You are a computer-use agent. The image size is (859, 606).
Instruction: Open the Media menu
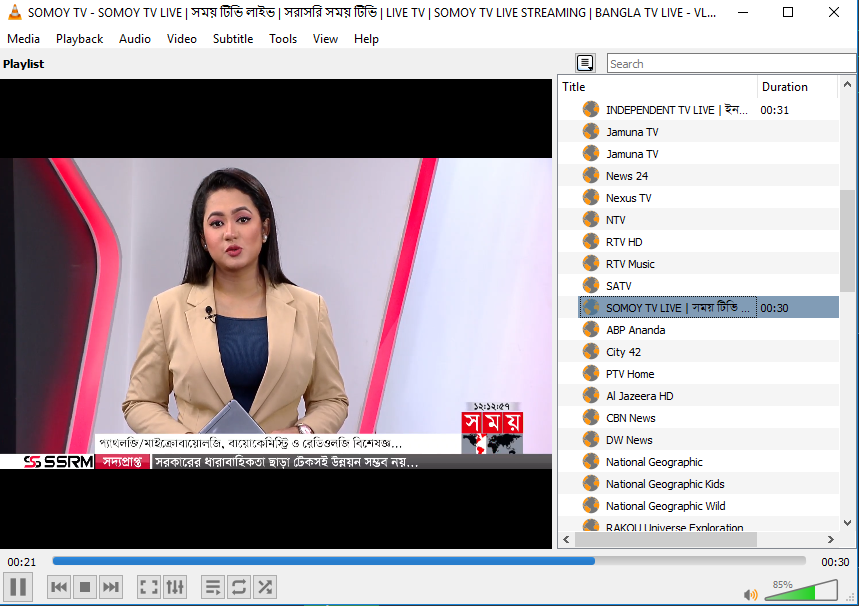pos(24,39)
